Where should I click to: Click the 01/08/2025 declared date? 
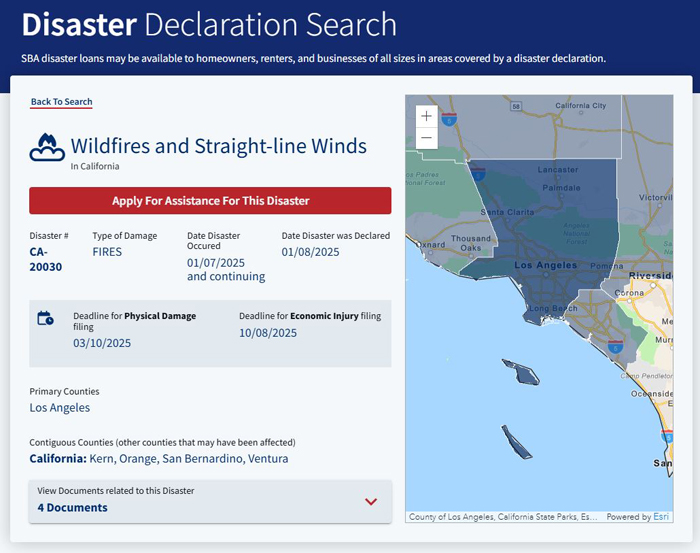click(310, 252)
